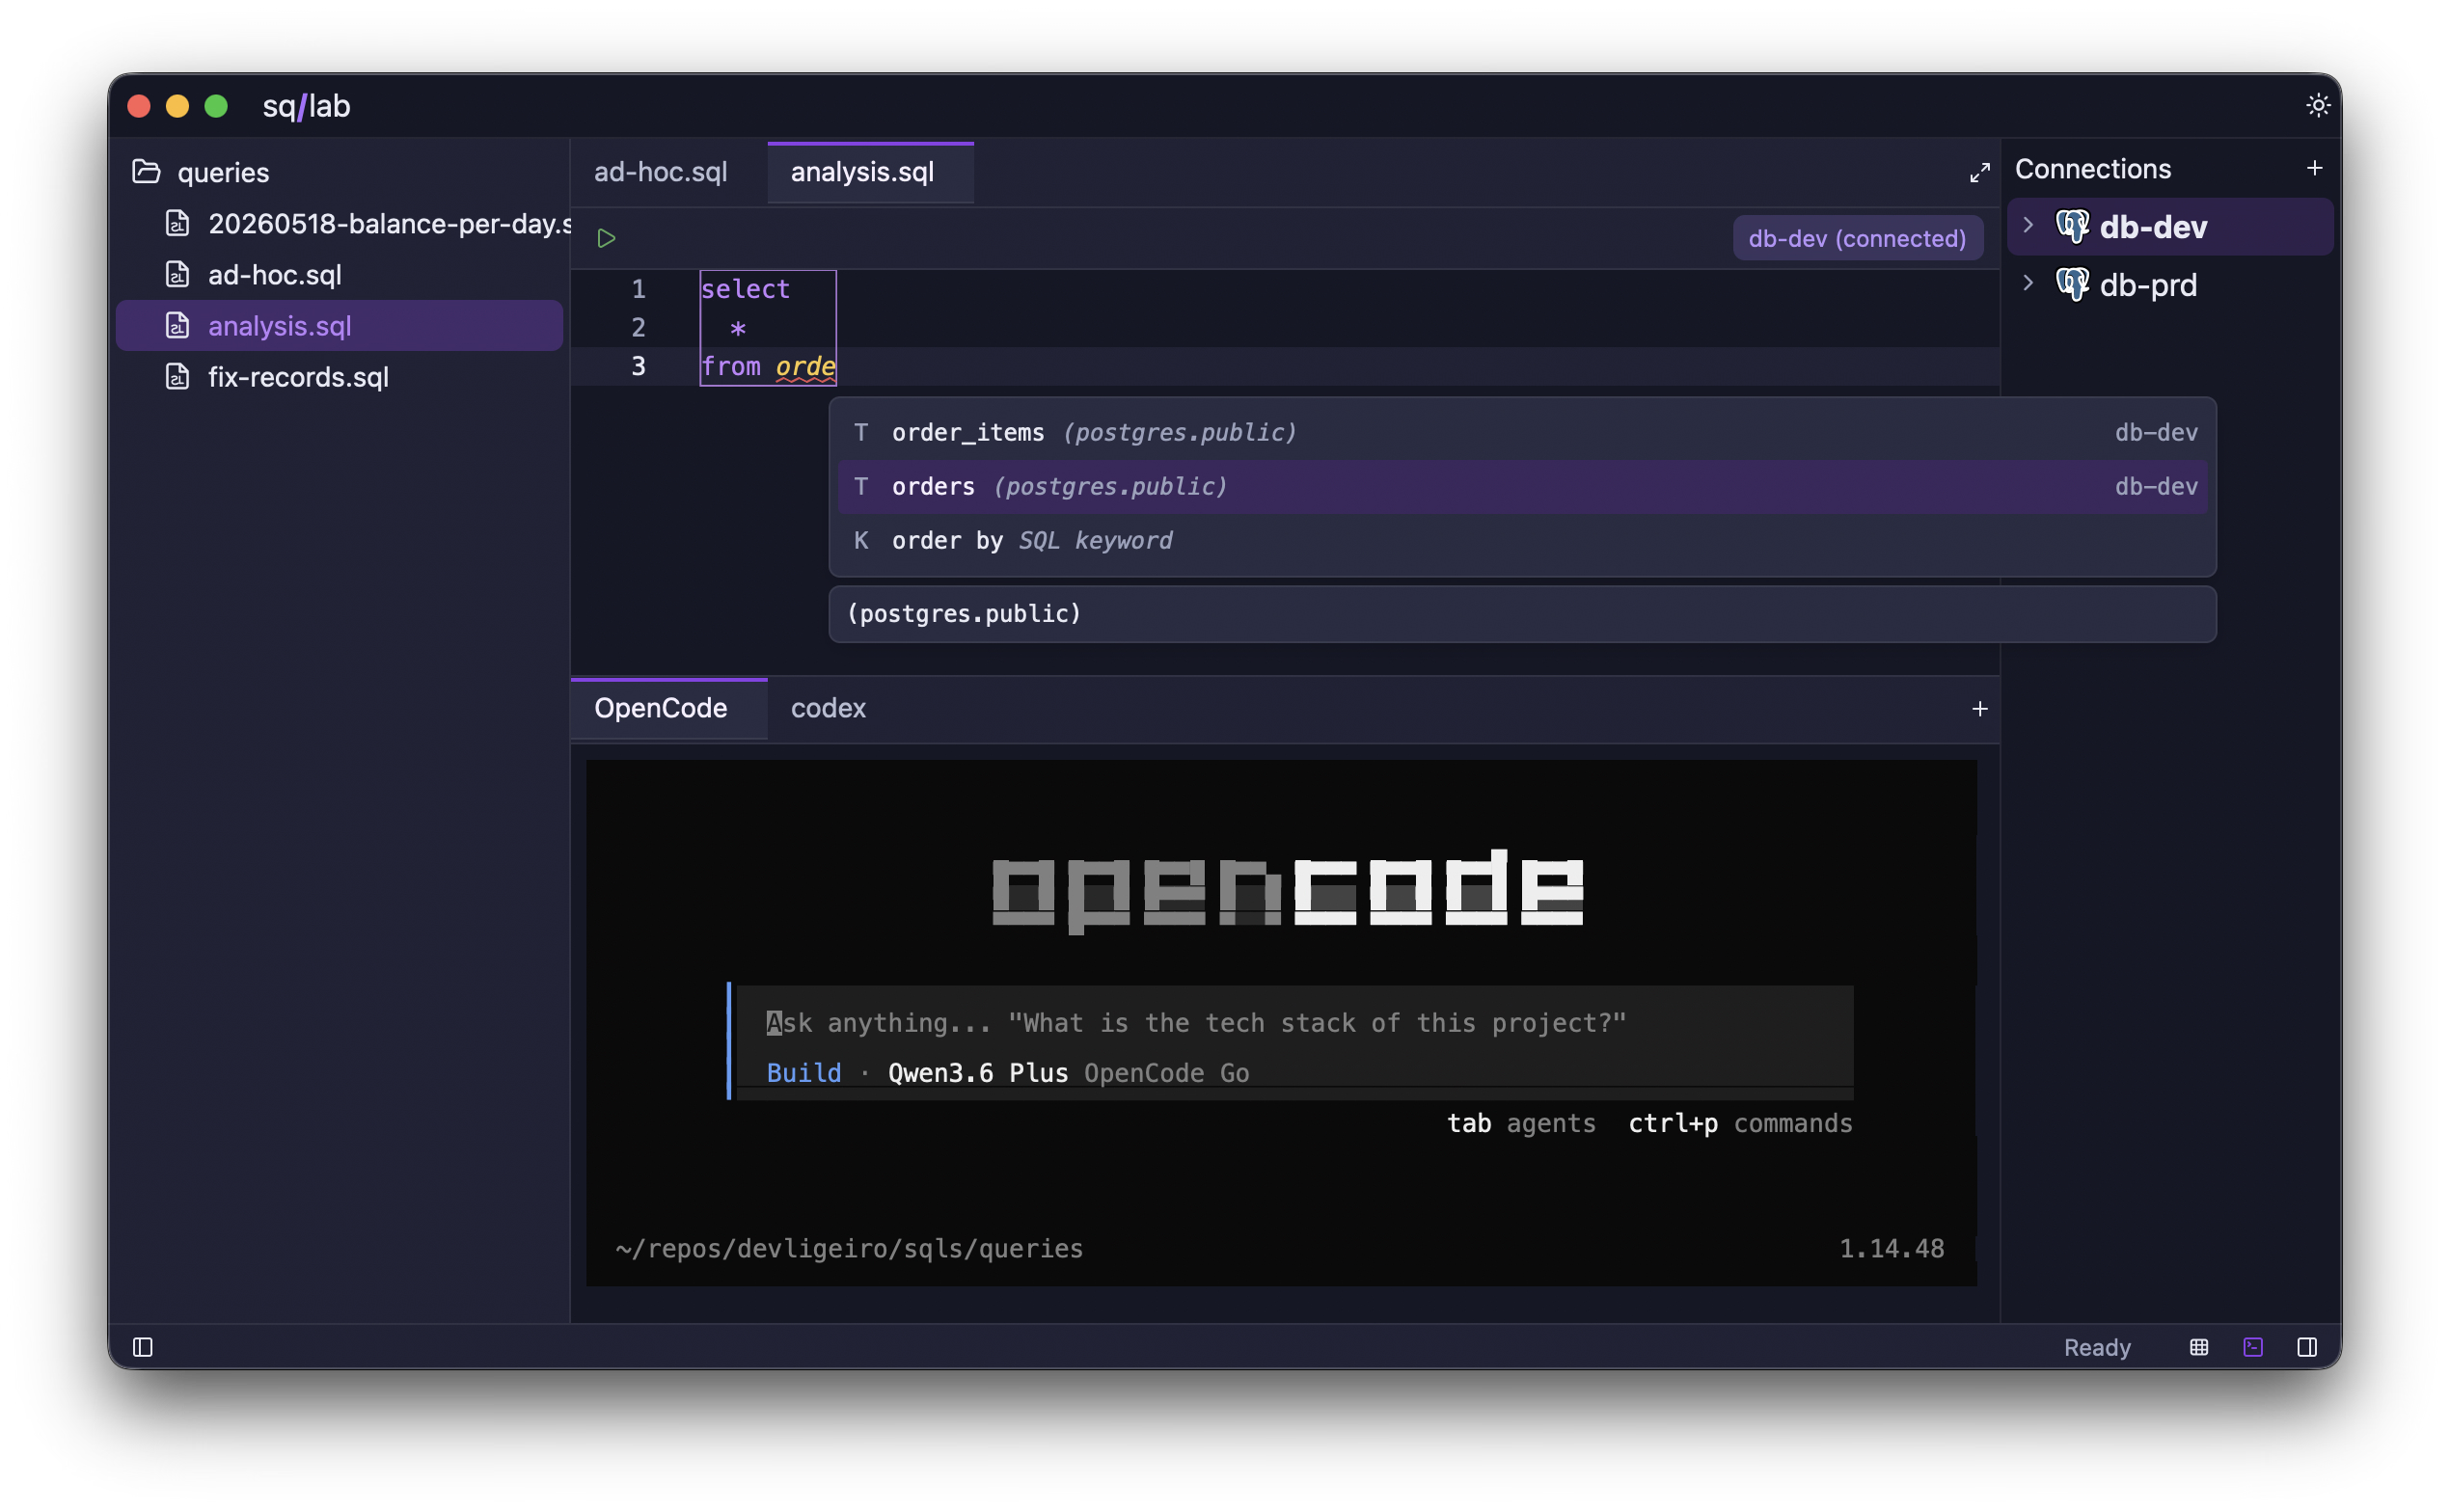This screenshot has width=2450, height=1512.
Task: Click the Ready status bar text
Action: tap(2096, 1346)
